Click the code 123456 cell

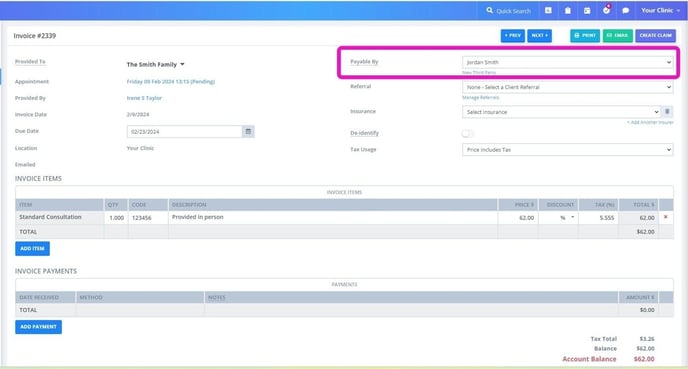pos(148,218)
